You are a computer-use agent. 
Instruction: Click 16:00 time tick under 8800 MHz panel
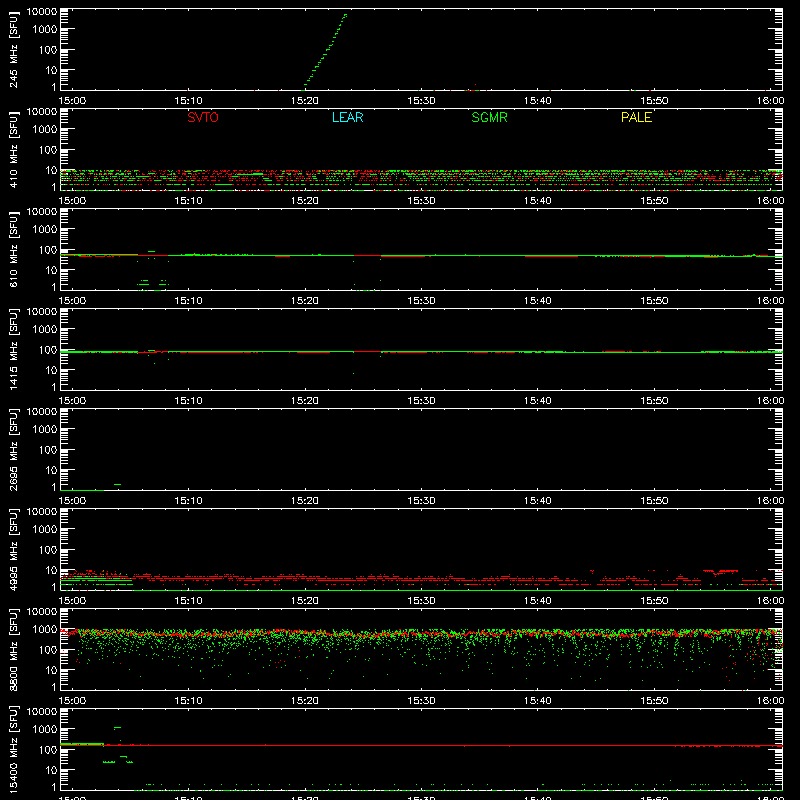(x=770, y=701)
